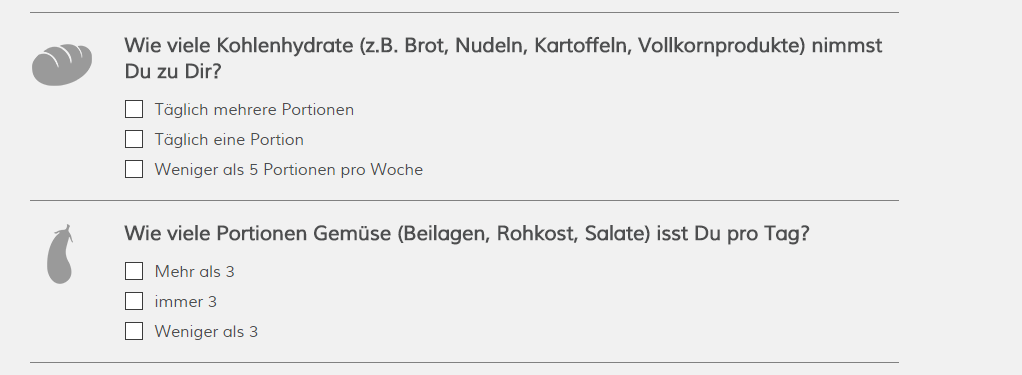Click the 'Täglich eine Portion' label text
Screen dimensions: 1022x375
229,140
